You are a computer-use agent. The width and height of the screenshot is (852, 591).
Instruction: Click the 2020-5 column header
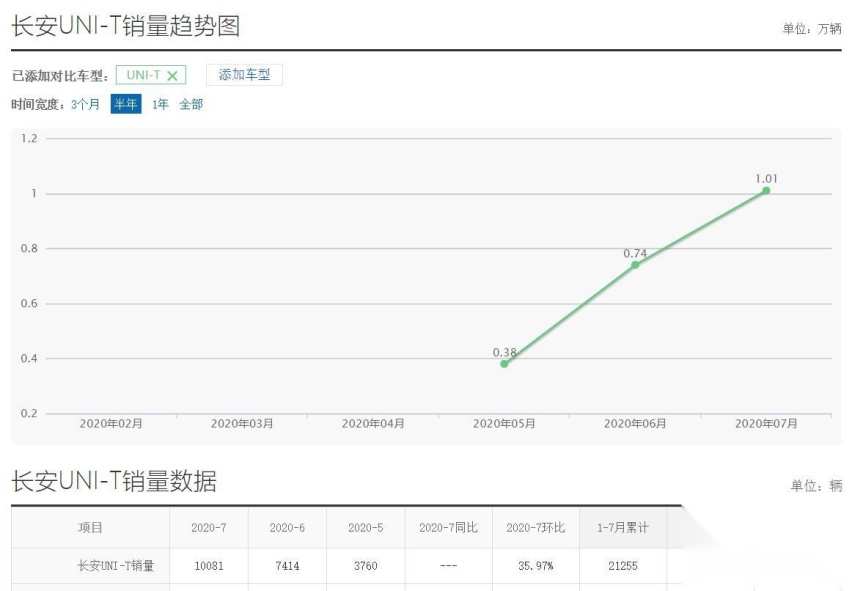point(366,527)
